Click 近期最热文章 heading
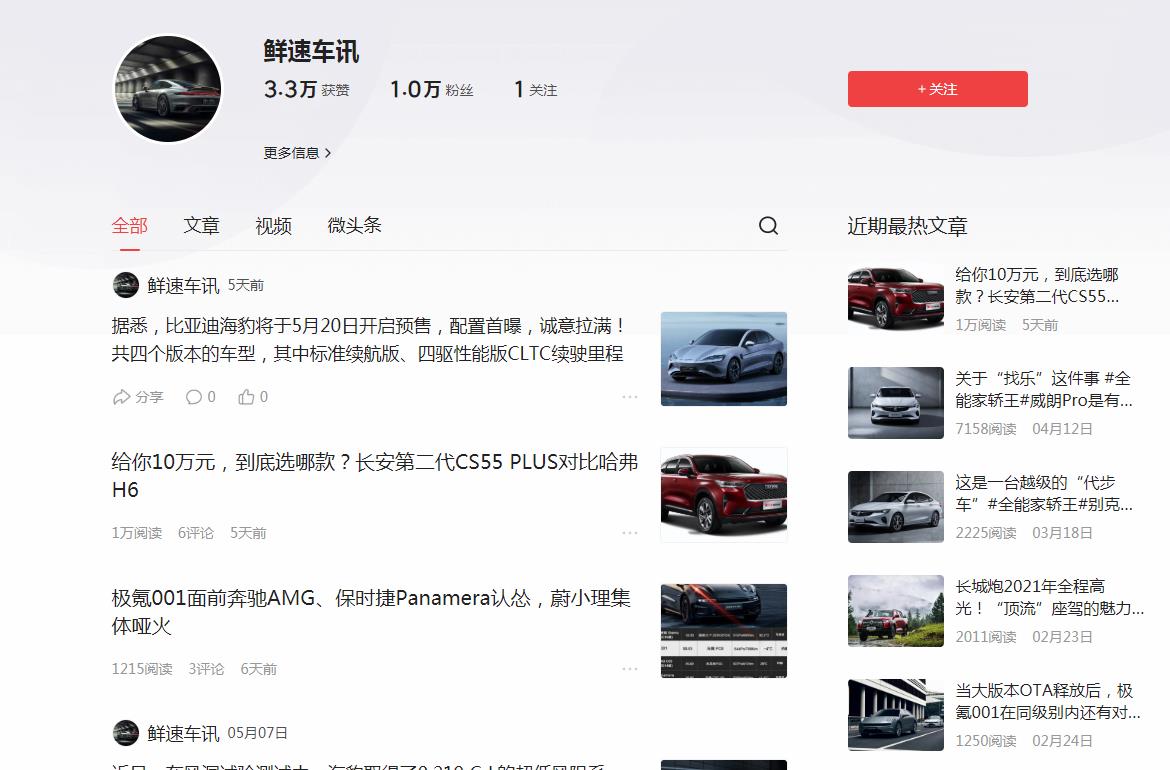Image resolution: width=1170 pixels, height=770 pixels. pyautogui.click(x=907, y=225)
